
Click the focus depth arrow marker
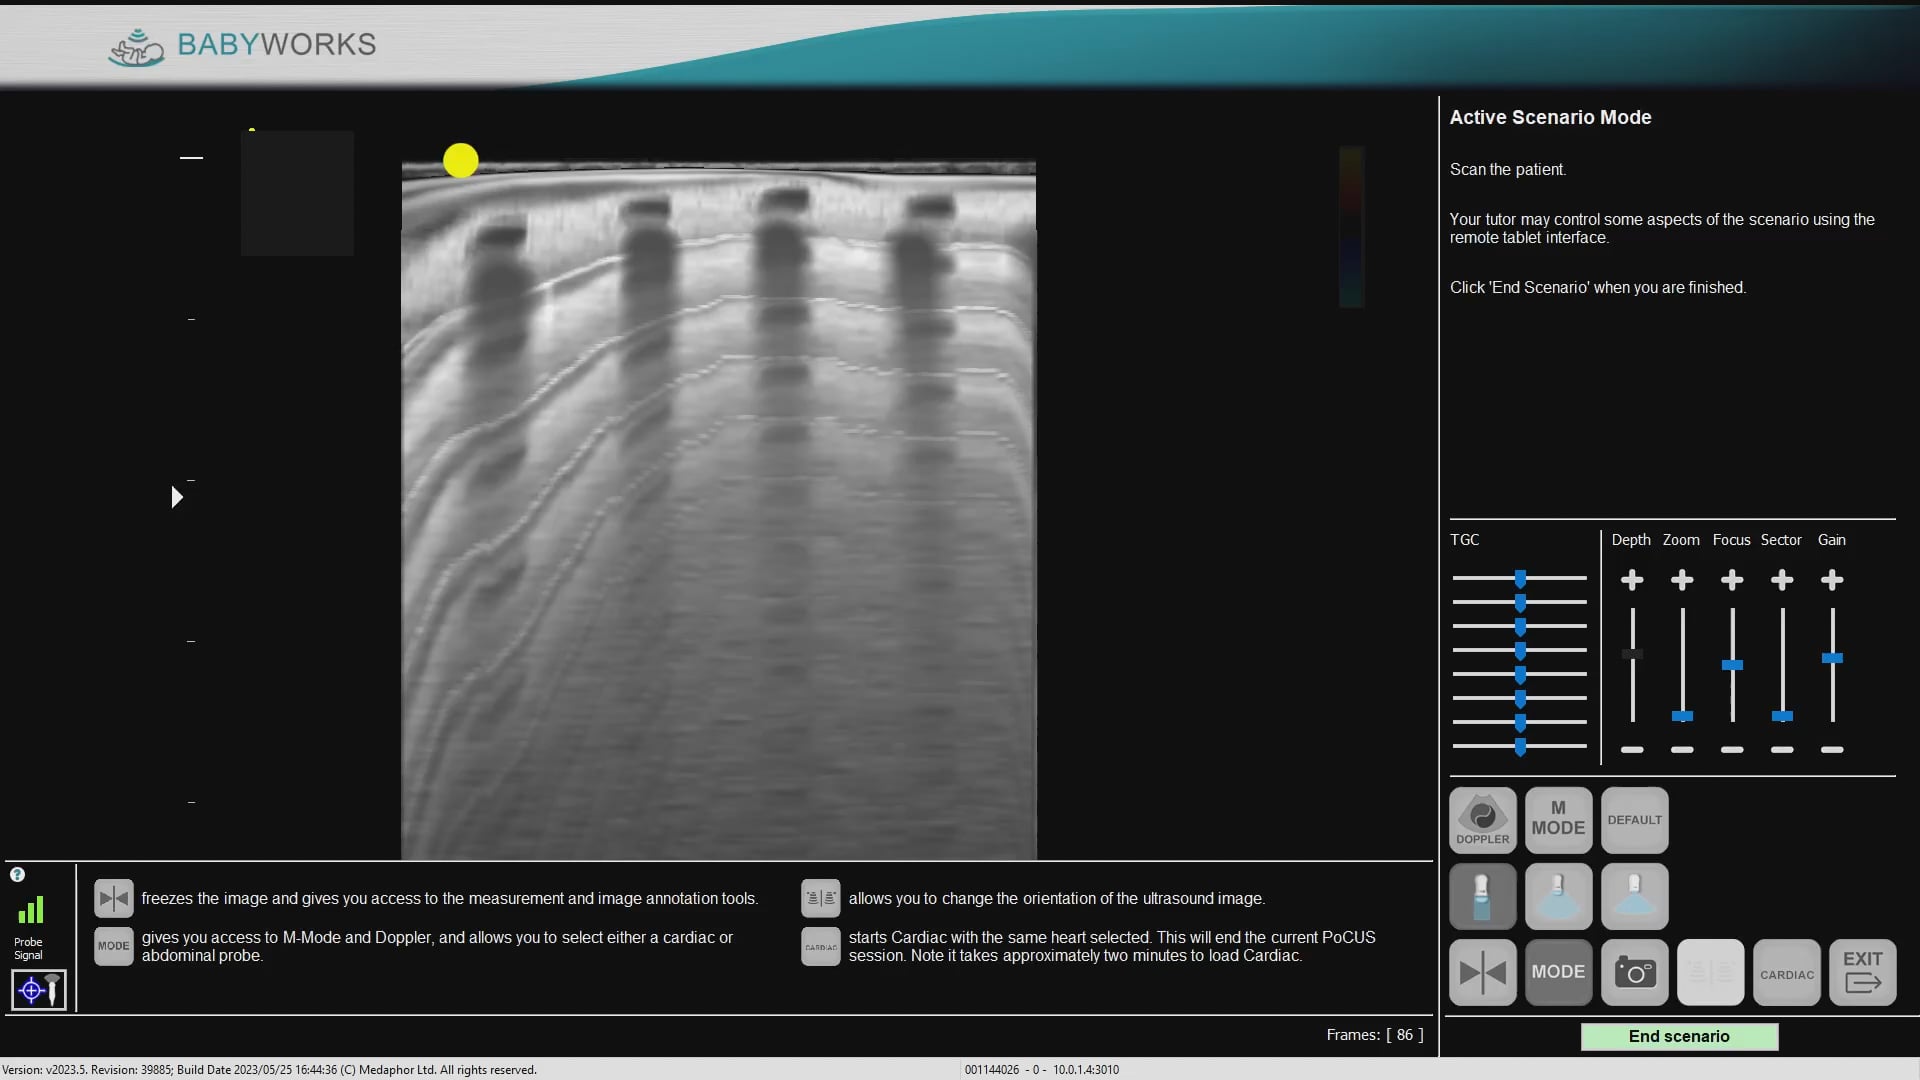click(177, 497)
